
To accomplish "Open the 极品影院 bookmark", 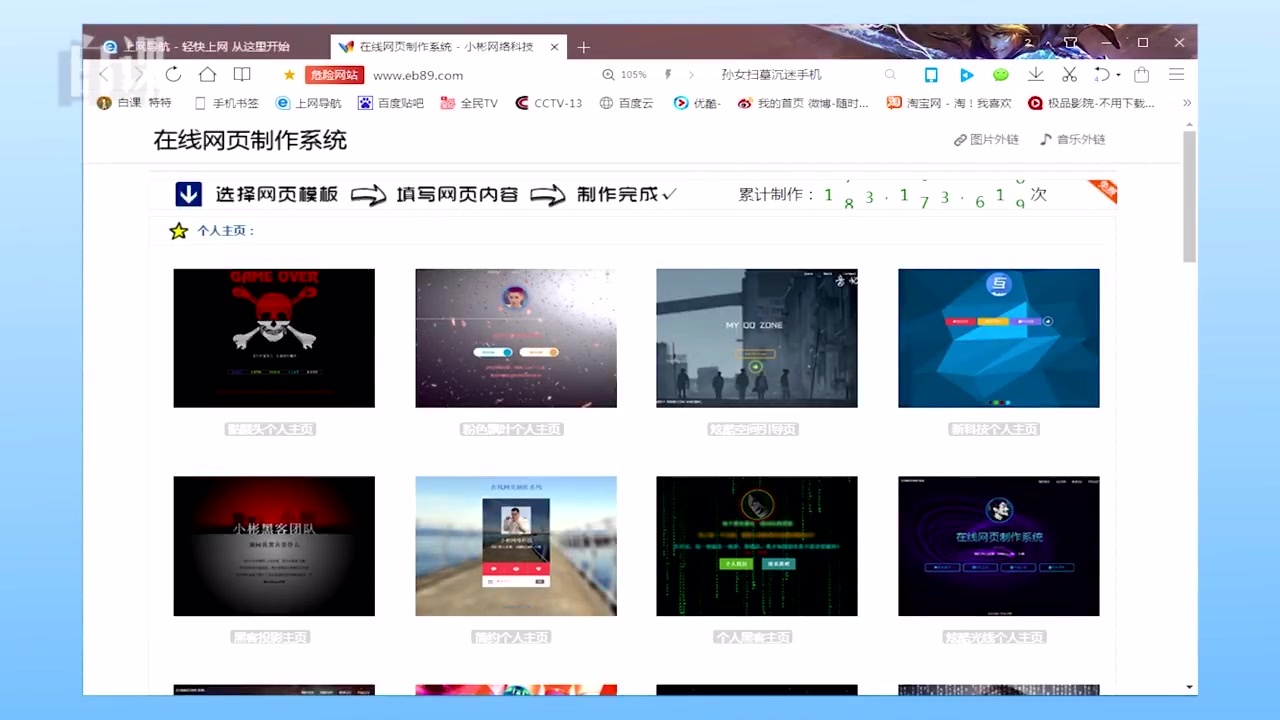I will click(1091, 103).
